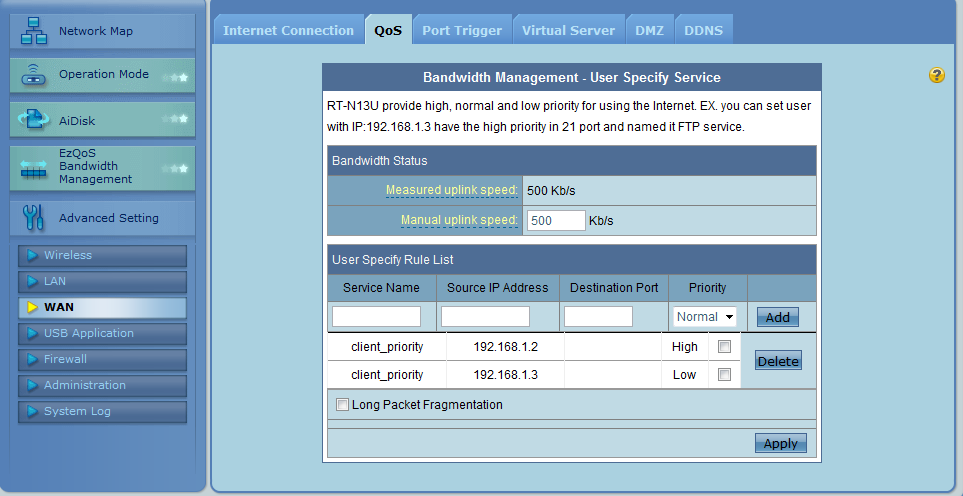Switch to the Internet Connection tab
Screen dimensions: 963x496
coord(288,30)
